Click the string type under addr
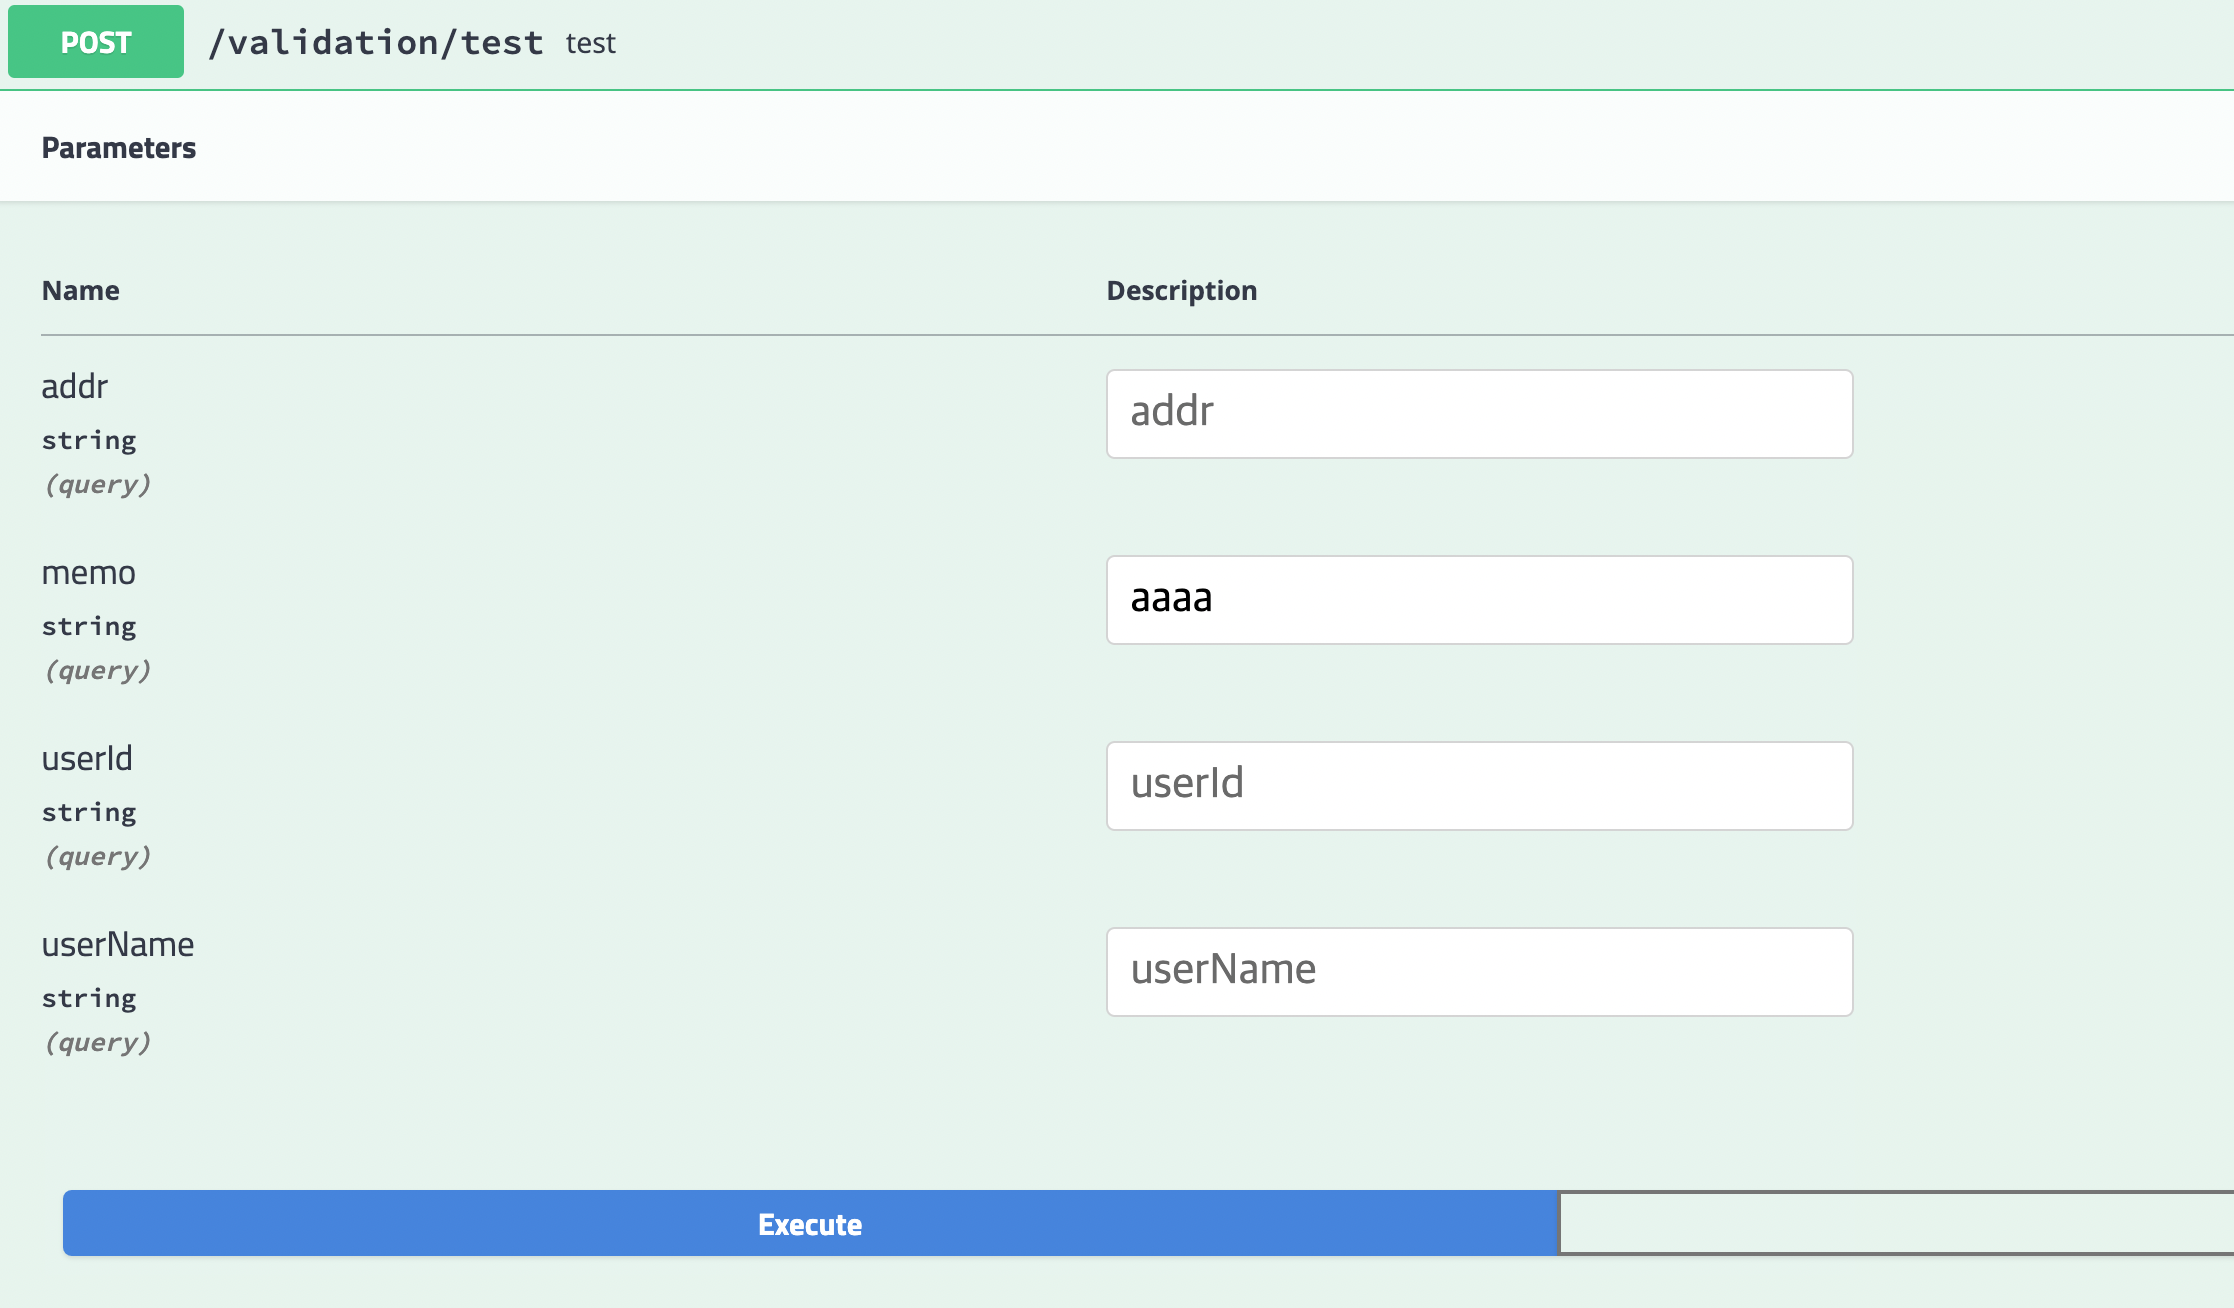Screen dimensions: 2234x1308 click(89, 440)
